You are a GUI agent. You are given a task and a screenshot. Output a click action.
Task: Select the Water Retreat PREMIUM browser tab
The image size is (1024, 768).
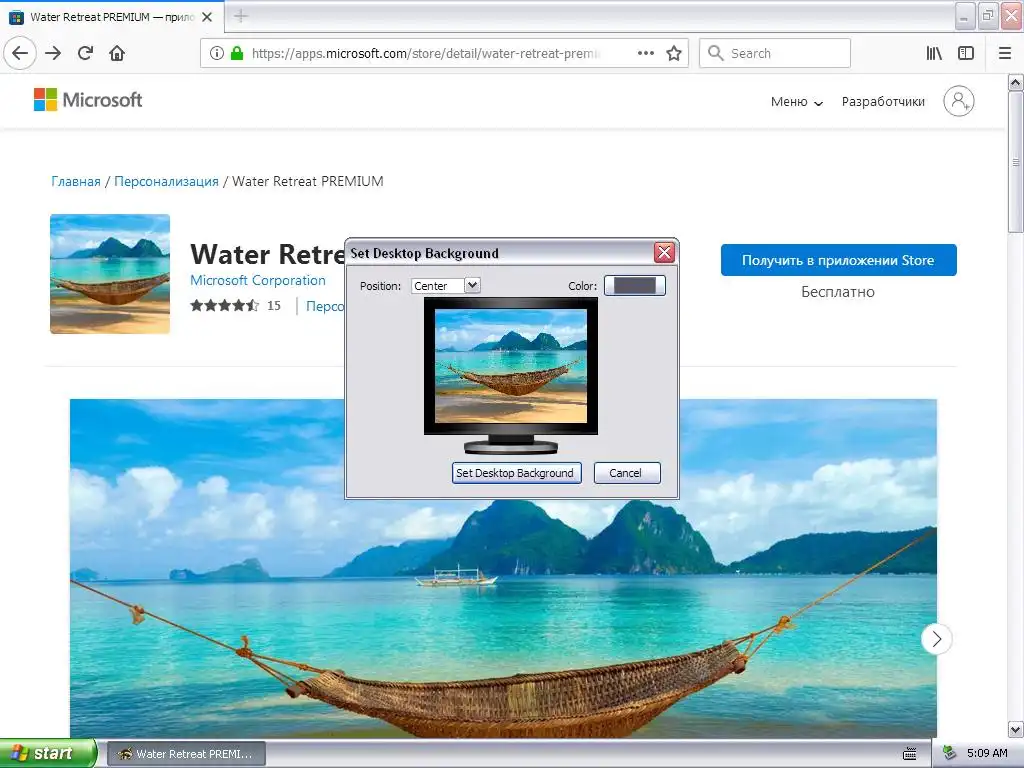(112, 17)
